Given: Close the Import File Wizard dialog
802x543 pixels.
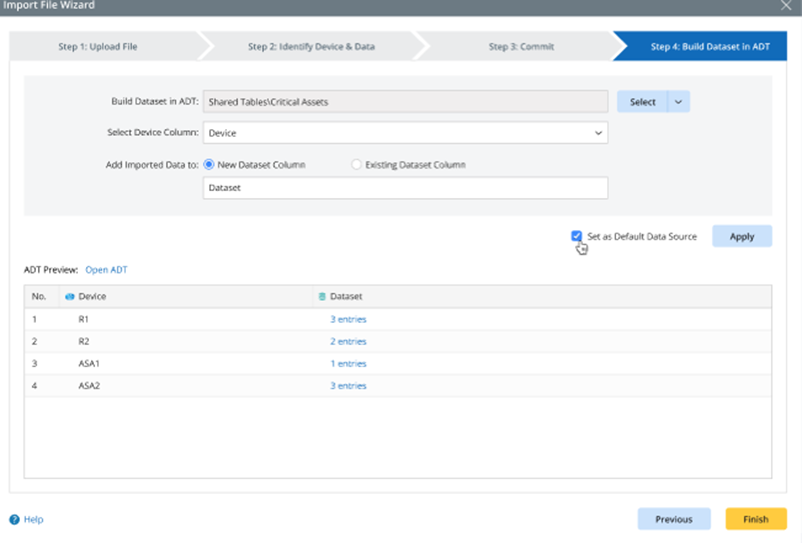Looking at the screenshot, I should pyautogui.click(x=785, y=6).
